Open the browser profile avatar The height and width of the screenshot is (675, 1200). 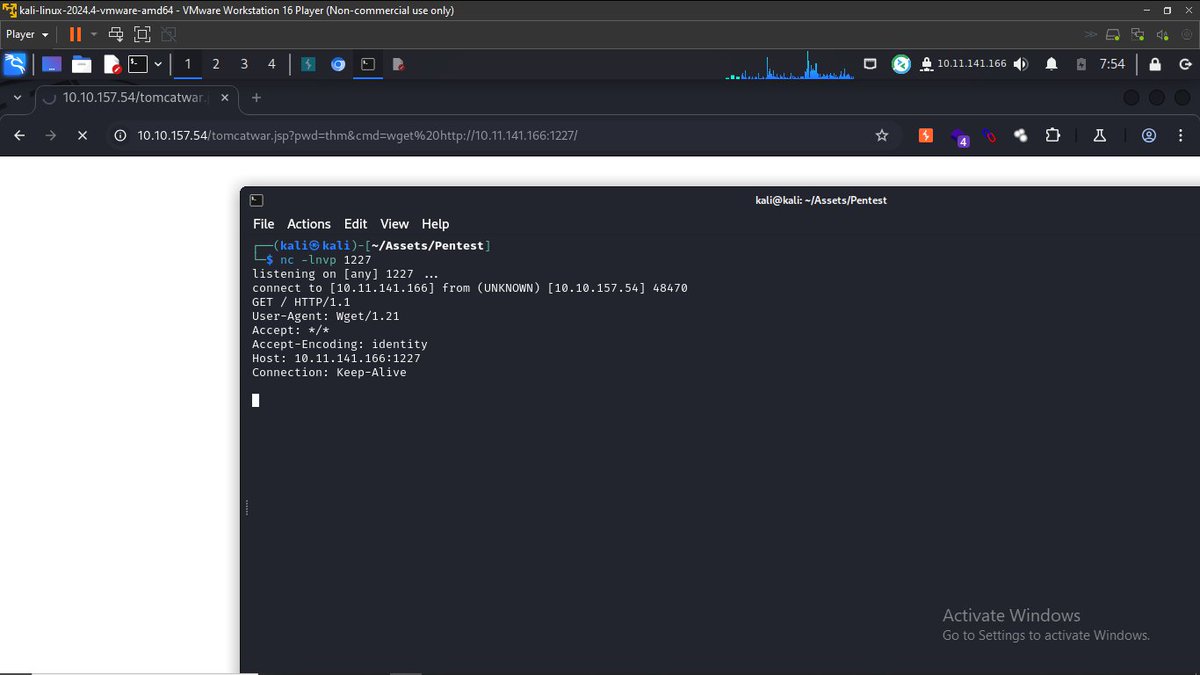point(1149,135)
